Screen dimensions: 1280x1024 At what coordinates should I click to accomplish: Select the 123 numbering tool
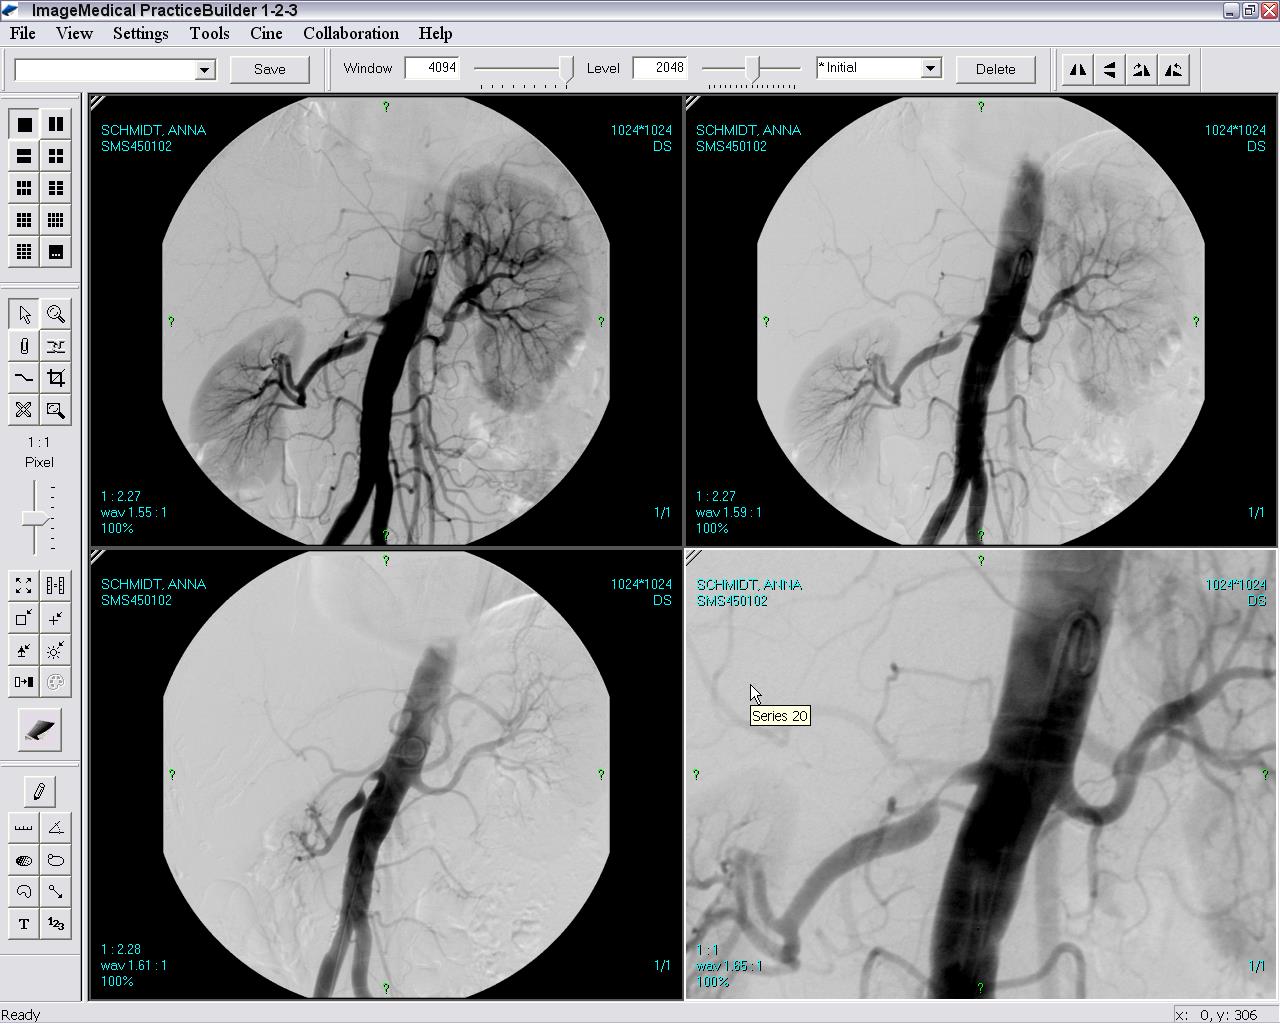pos(56,923)
